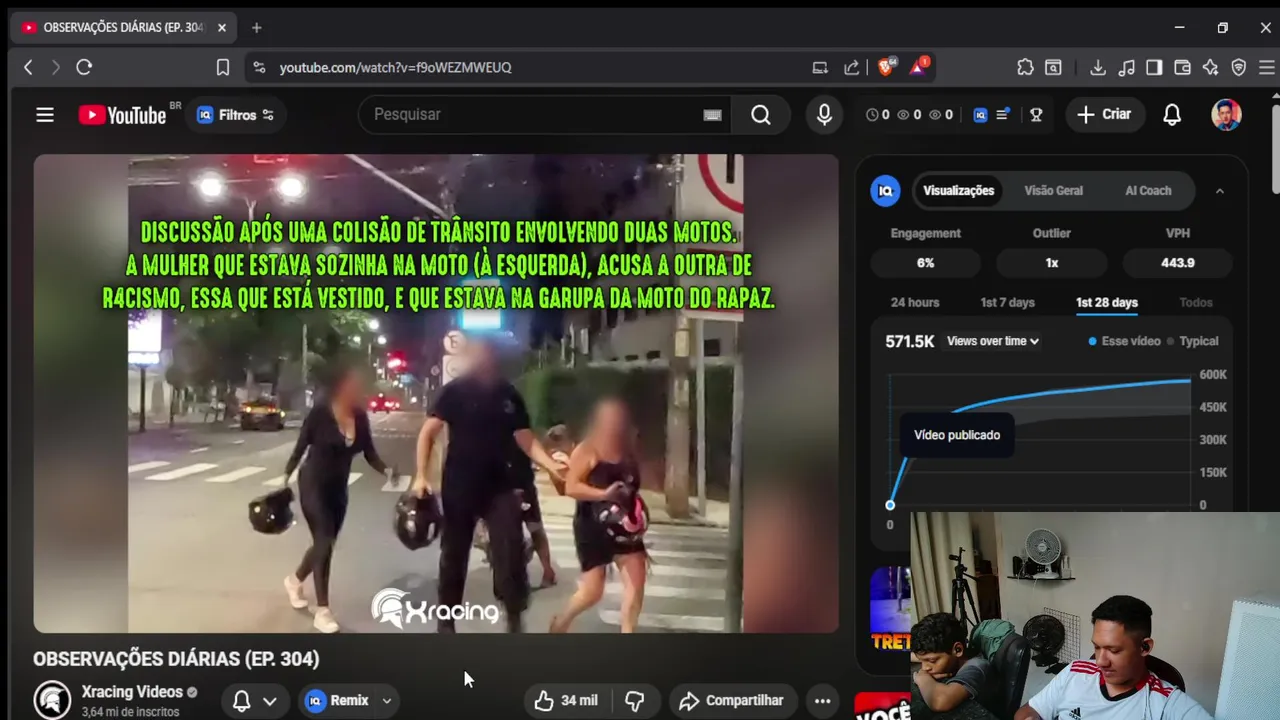The image size is (1280, 720).
Task: Click the vidIQ clock counter stat
Action: (x=878, y=115)
